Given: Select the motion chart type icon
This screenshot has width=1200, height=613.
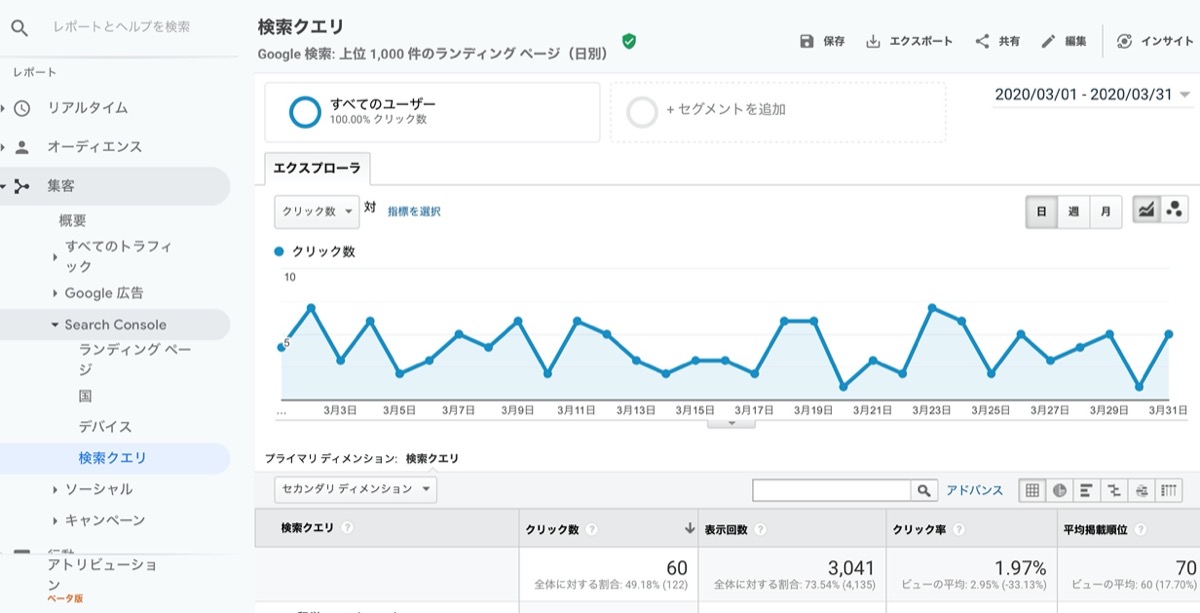Looking at the screenshot, I should point(1174,210).
